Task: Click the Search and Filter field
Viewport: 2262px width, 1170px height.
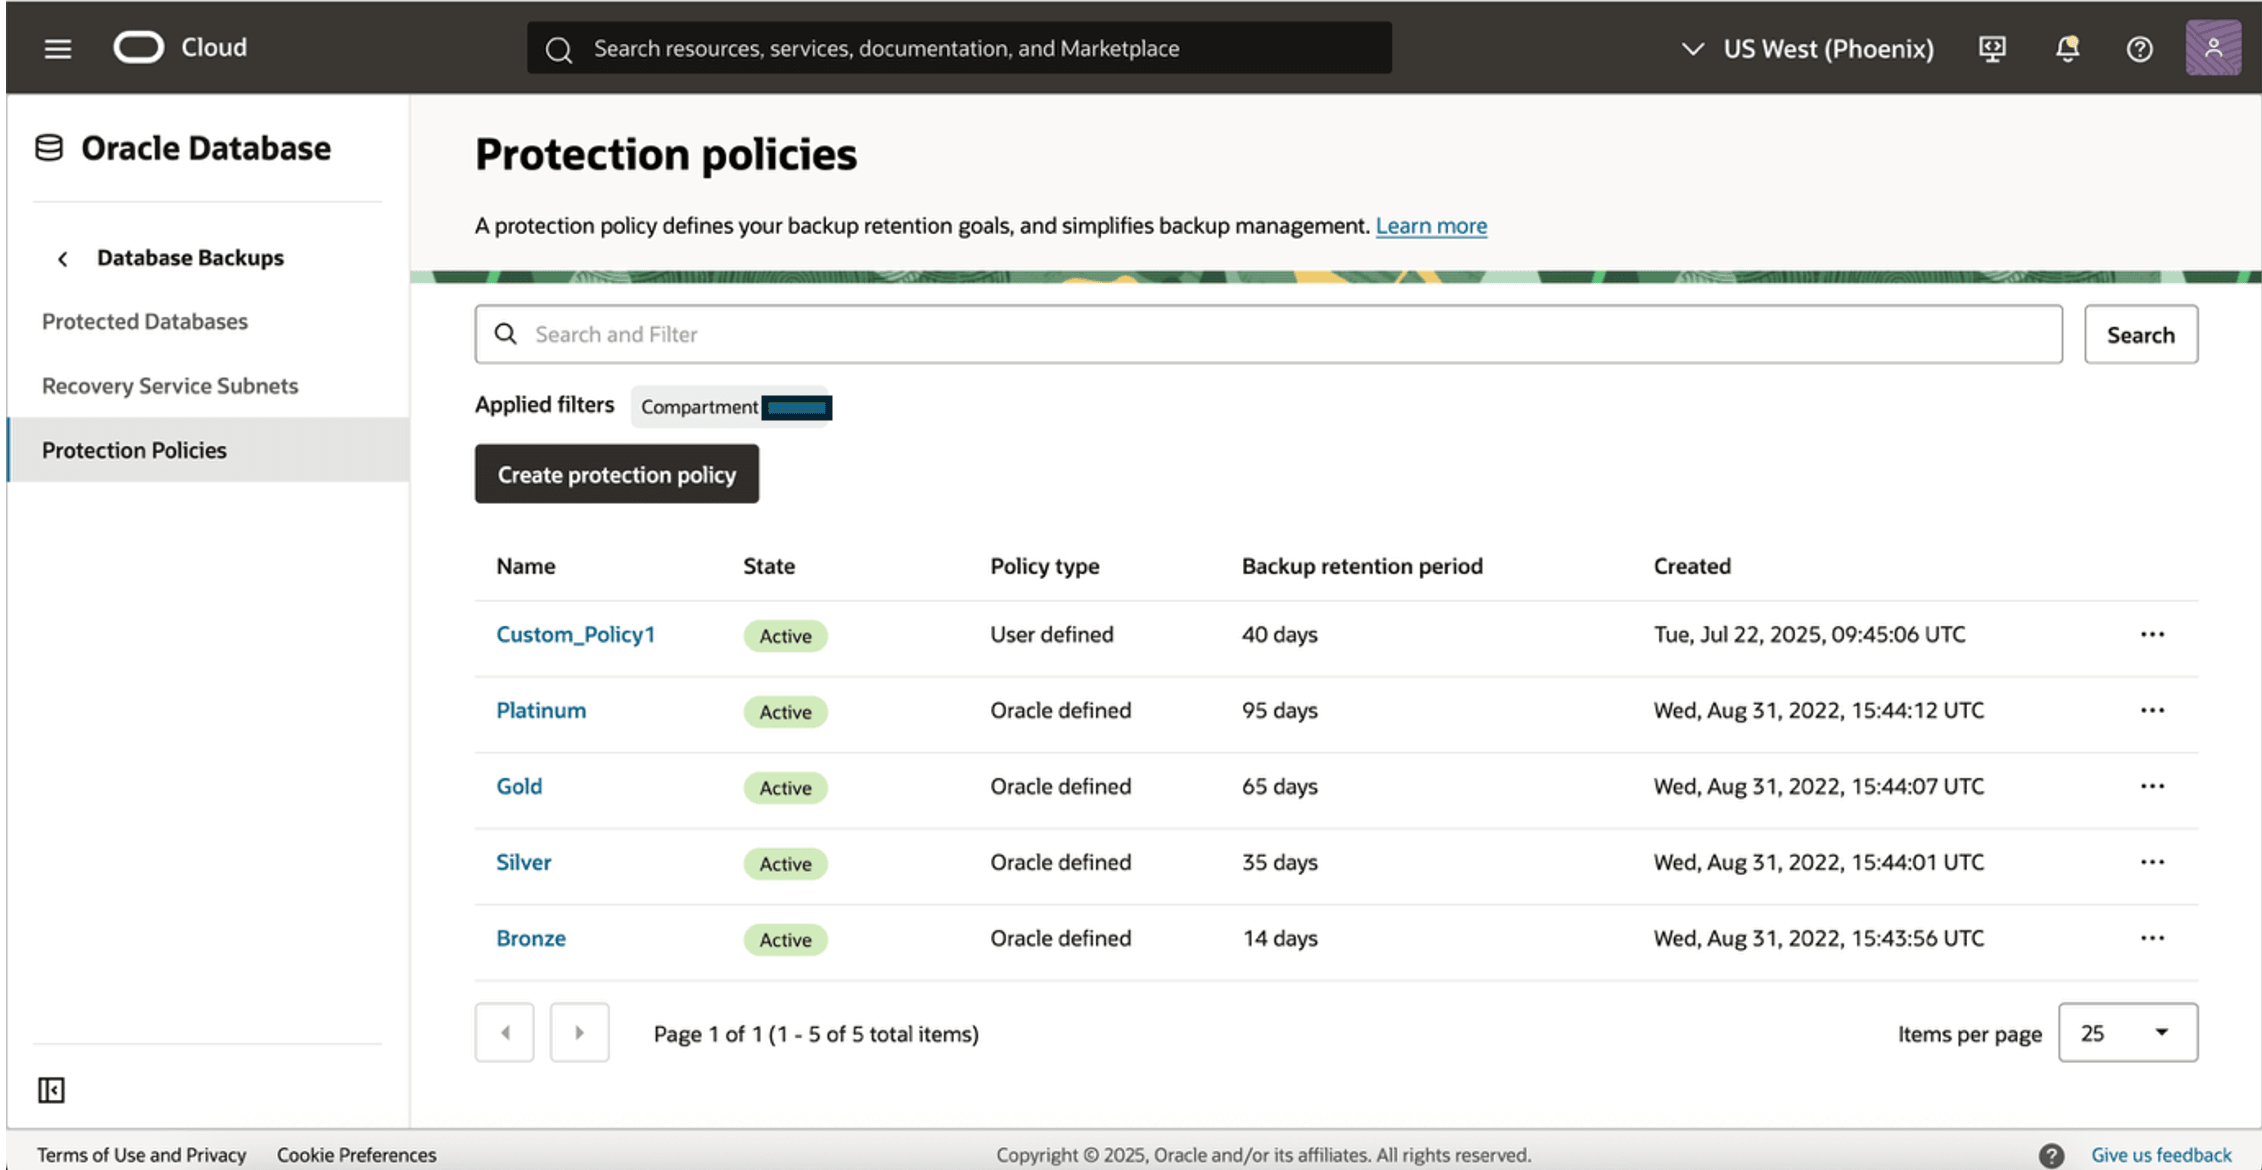Action: coord(1268,334)
